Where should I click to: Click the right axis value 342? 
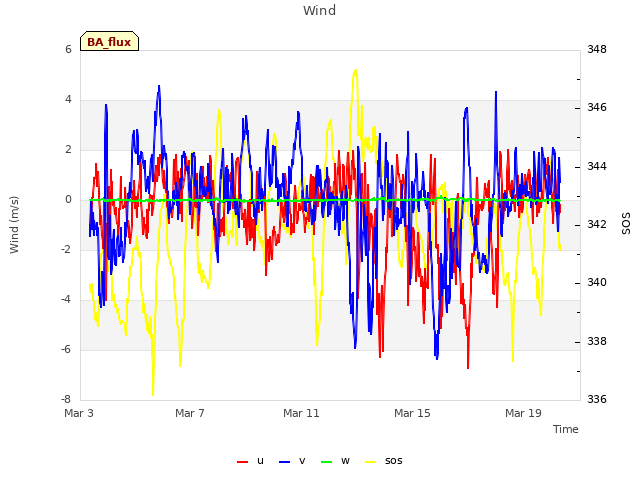point(597,224)
